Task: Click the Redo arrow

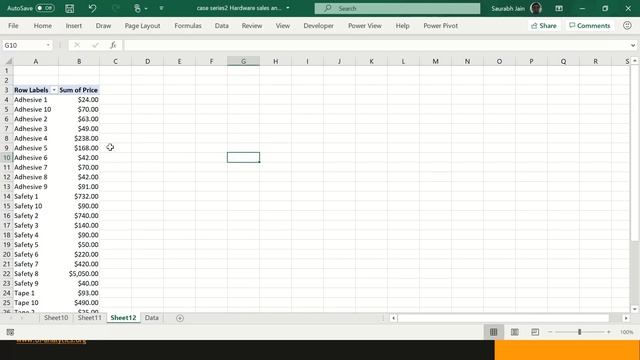Action: tap(116, 8)
